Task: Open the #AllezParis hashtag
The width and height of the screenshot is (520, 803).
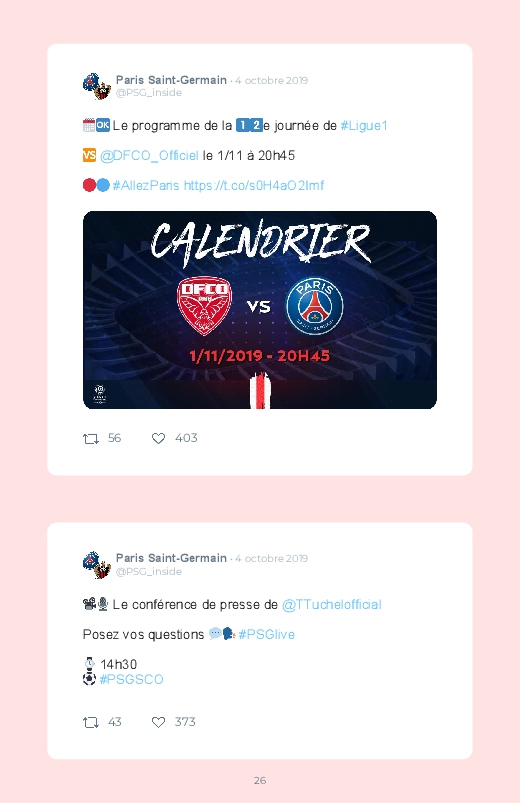Action: click(146, 185)
